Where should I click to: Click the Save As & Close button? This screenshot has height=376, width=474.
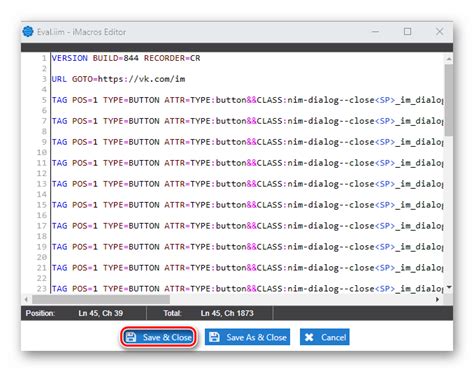tap(247, 337)
